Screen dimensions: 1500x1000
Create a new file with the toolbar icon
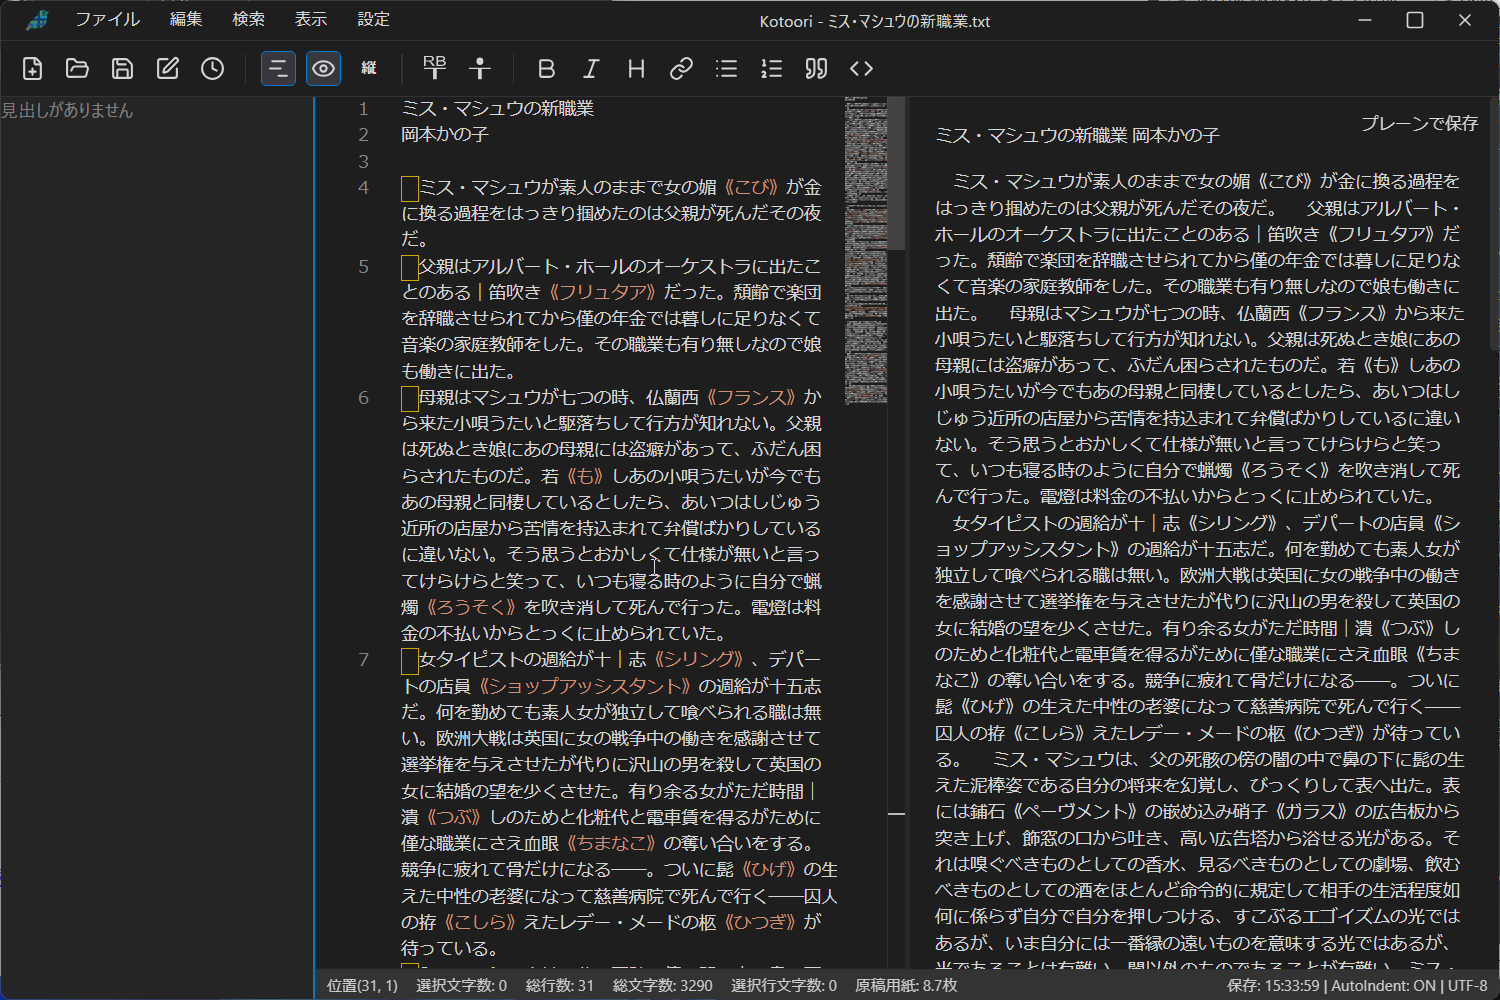click(x=32, y=69)
